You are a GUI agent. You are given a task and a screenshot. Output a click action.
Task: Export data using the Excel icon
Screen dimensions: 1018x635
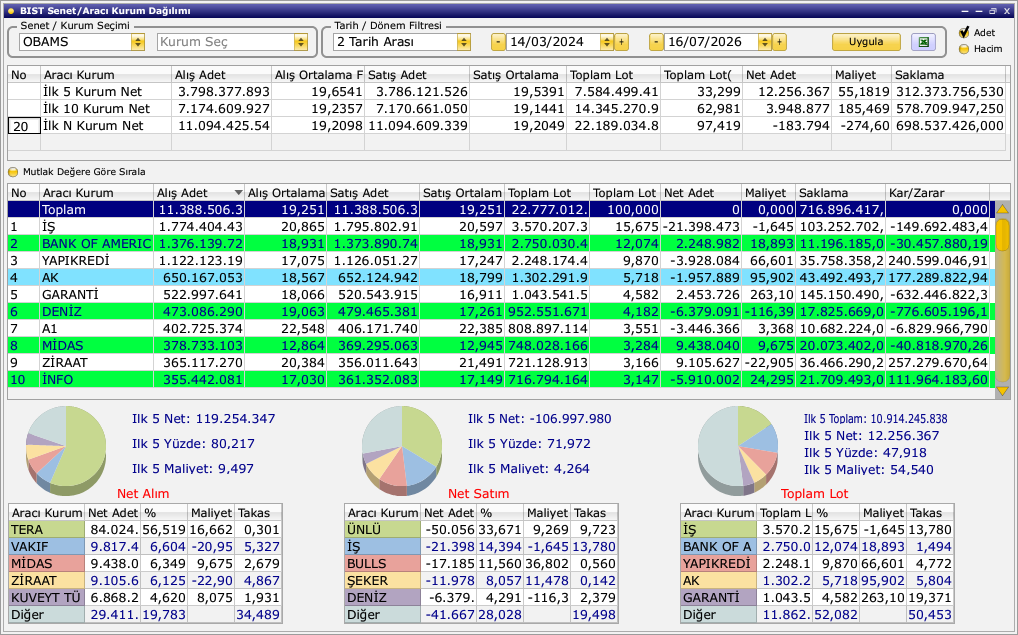coord(923,42)
